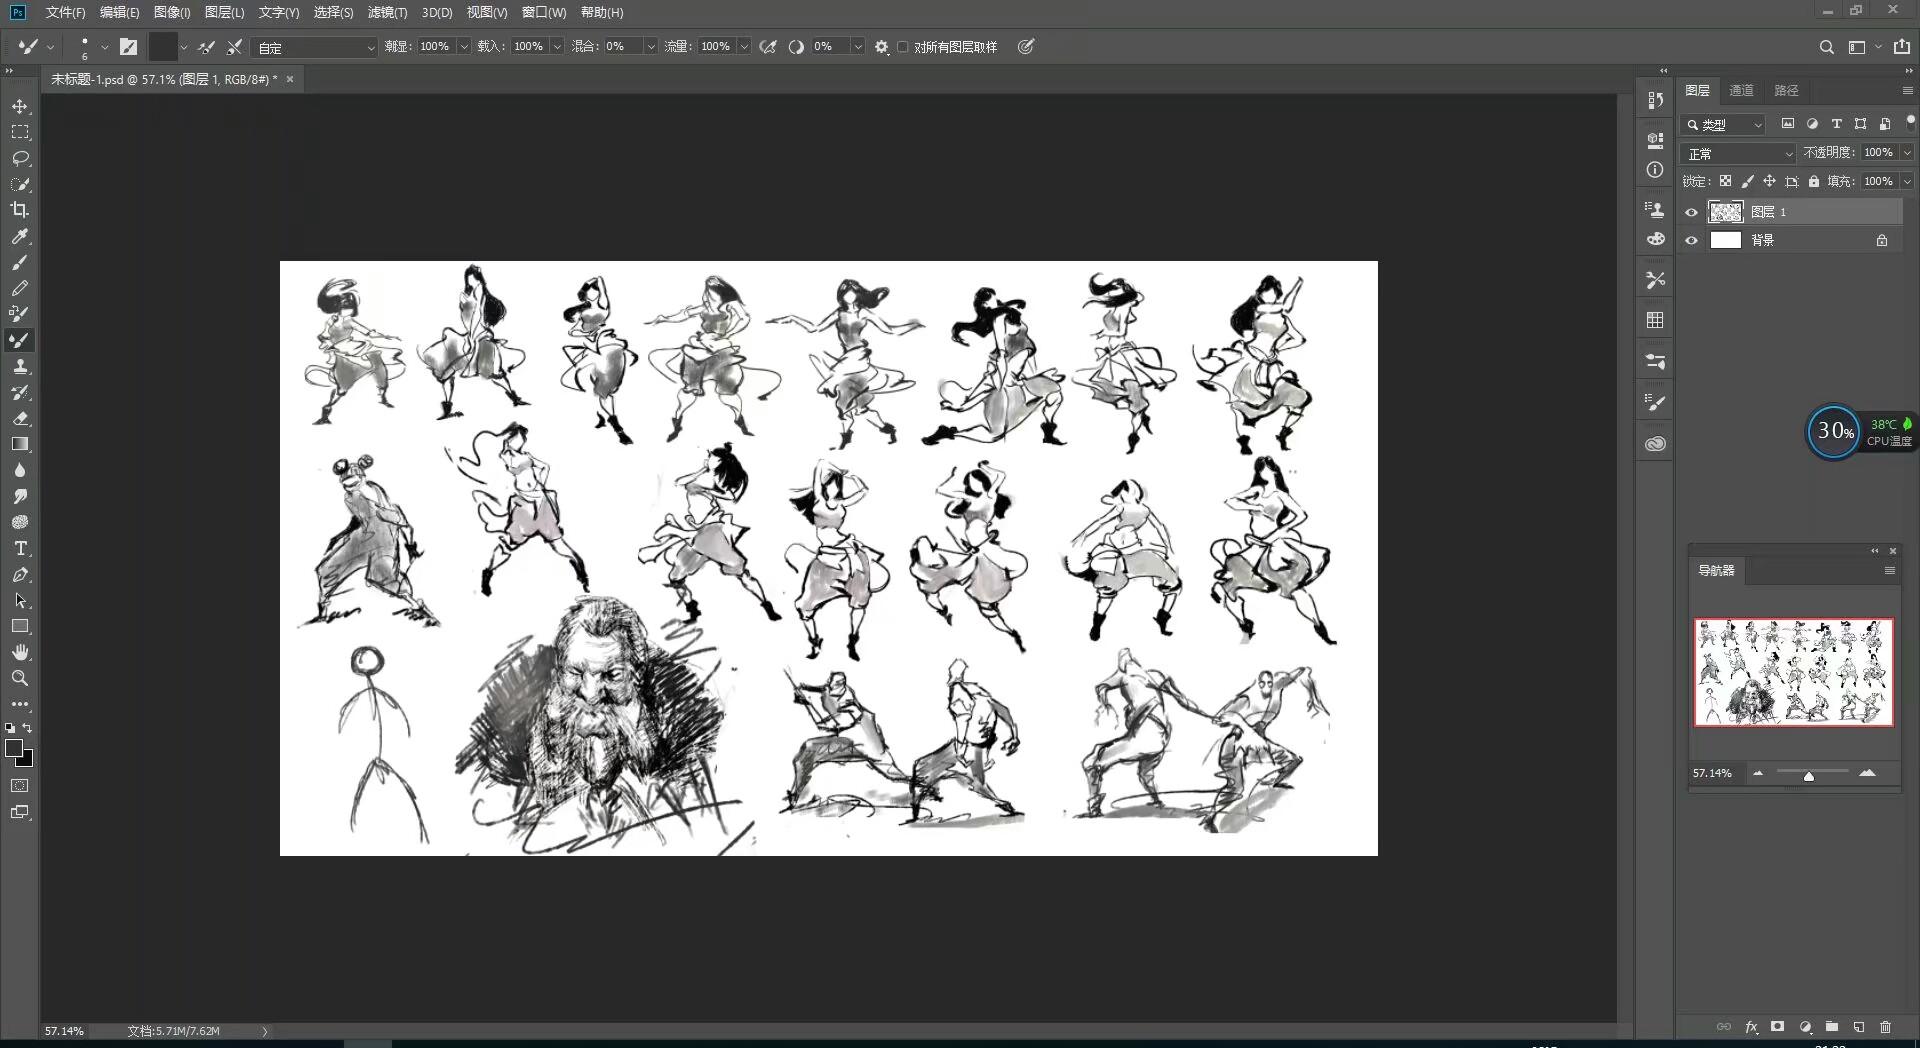
Task: Open the 文件(F) menu
Action: (65, 12)
